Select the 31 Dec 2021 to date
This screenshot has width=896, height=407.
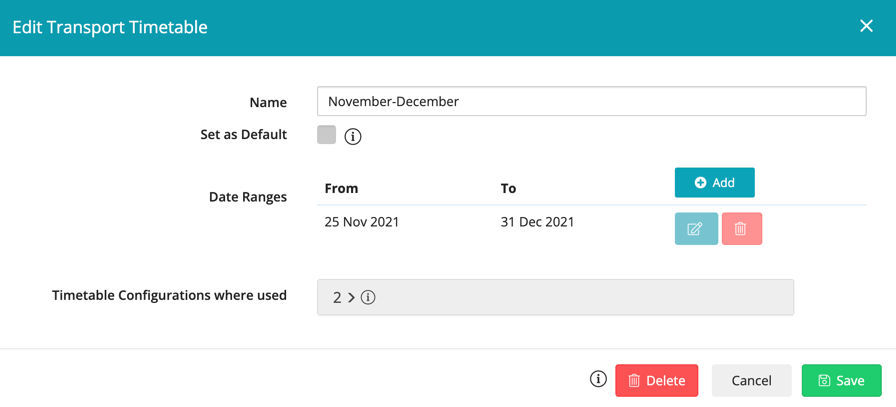point(537,222)
